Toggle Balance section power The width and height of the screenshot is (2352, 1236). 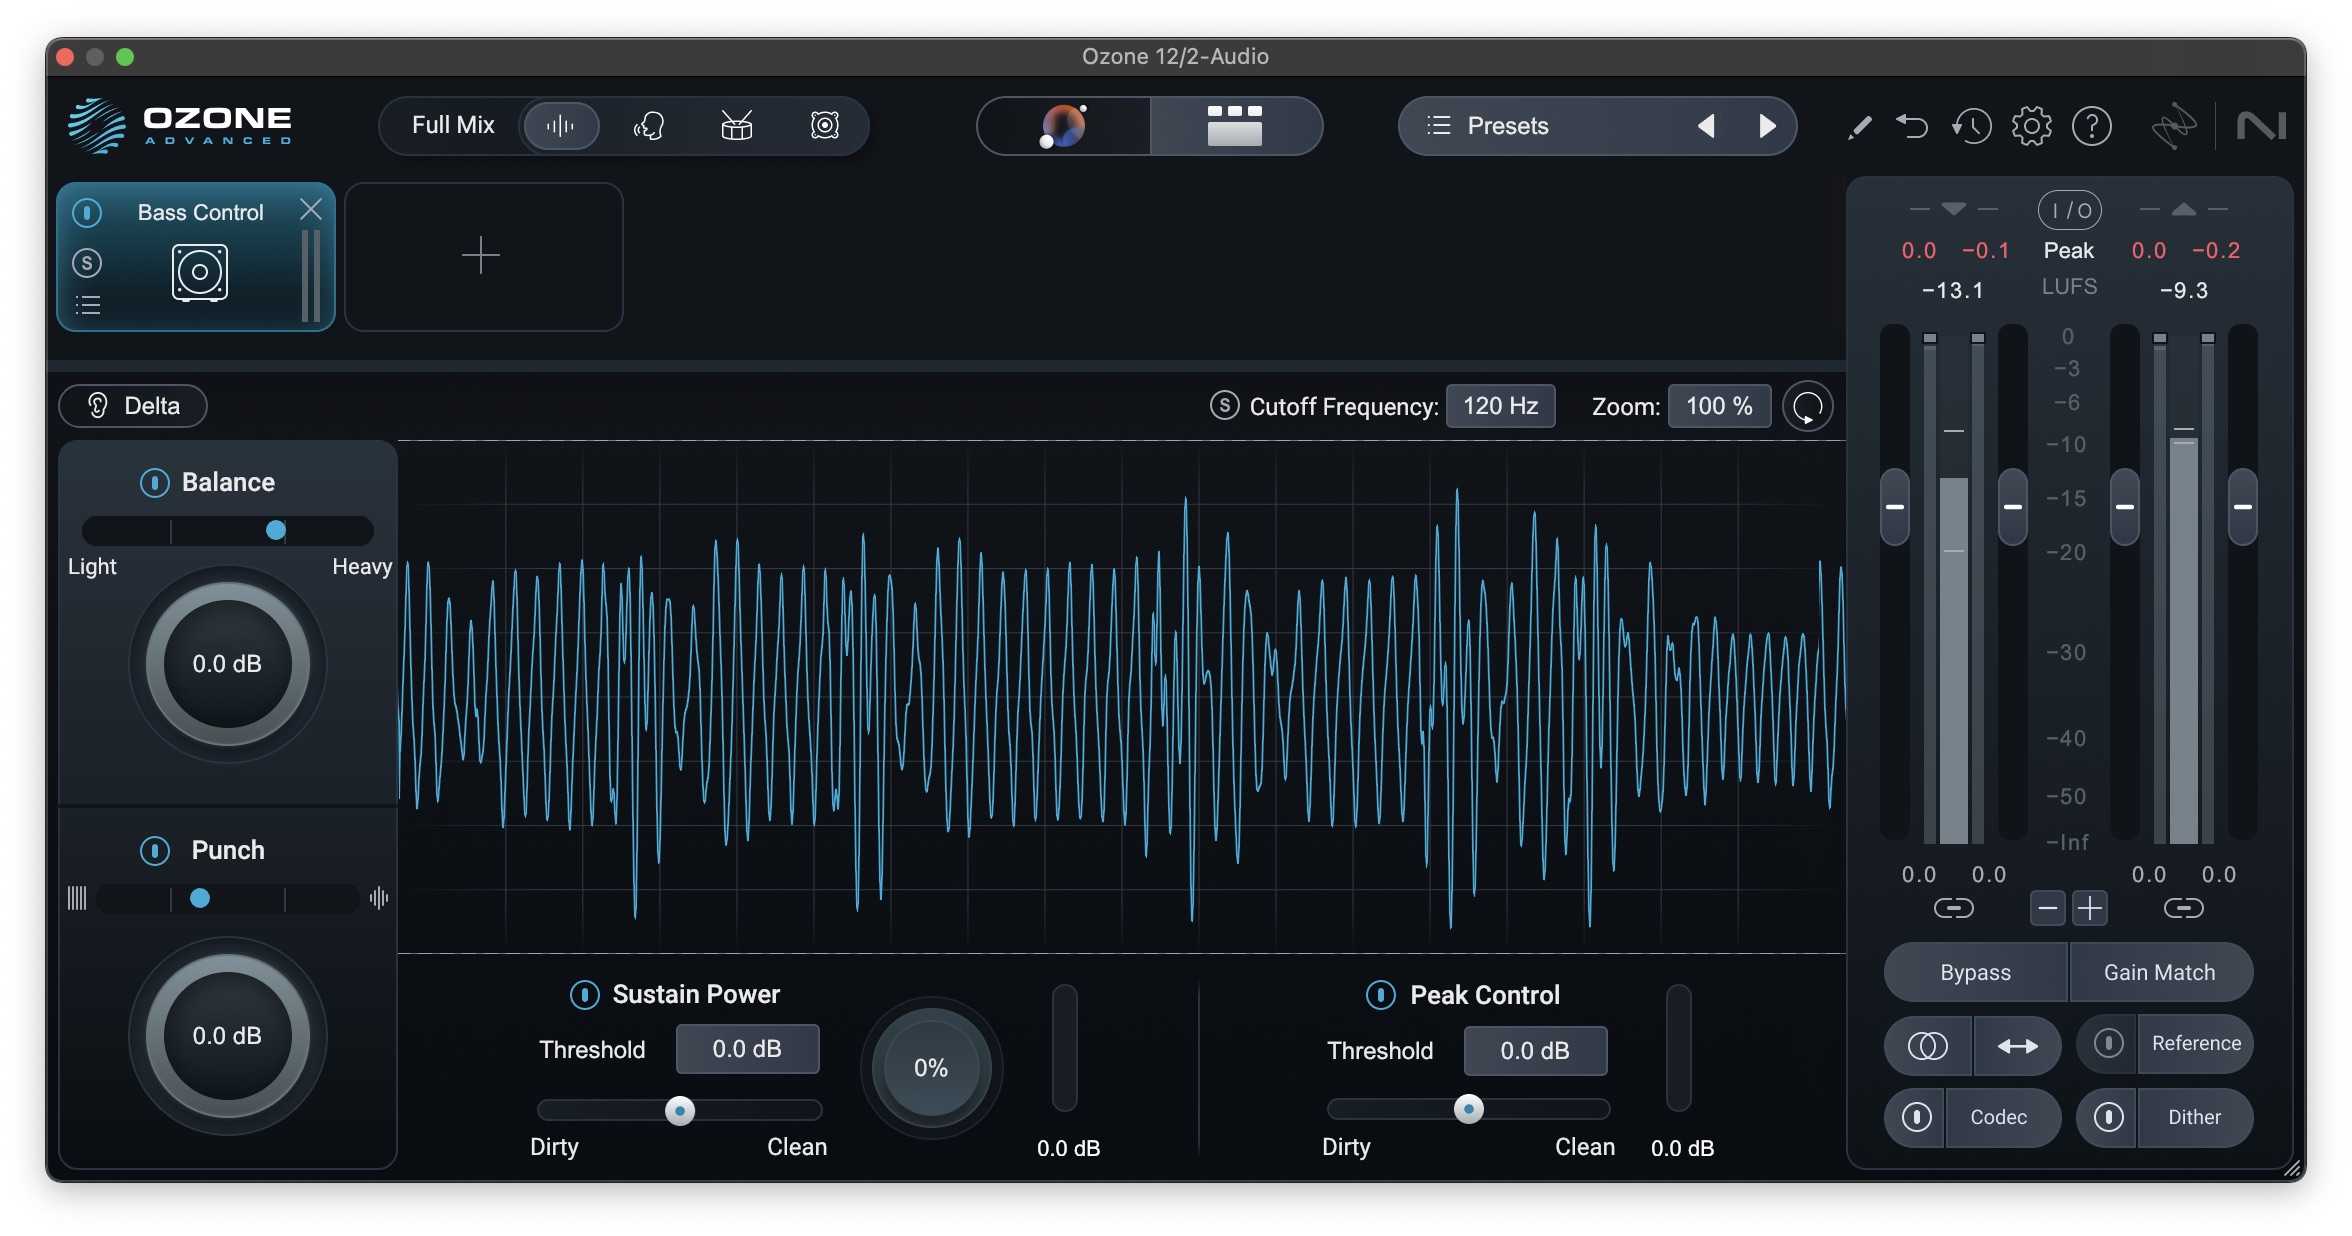click(154, 483)
